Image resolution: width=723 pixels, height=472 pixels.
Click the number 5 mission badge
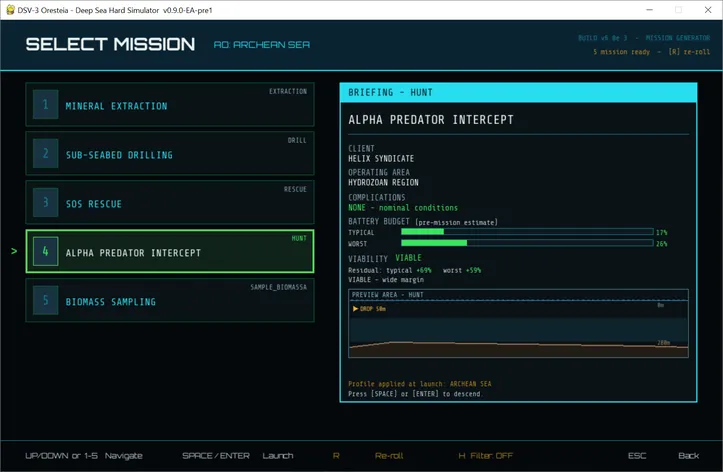pos(46,300)
